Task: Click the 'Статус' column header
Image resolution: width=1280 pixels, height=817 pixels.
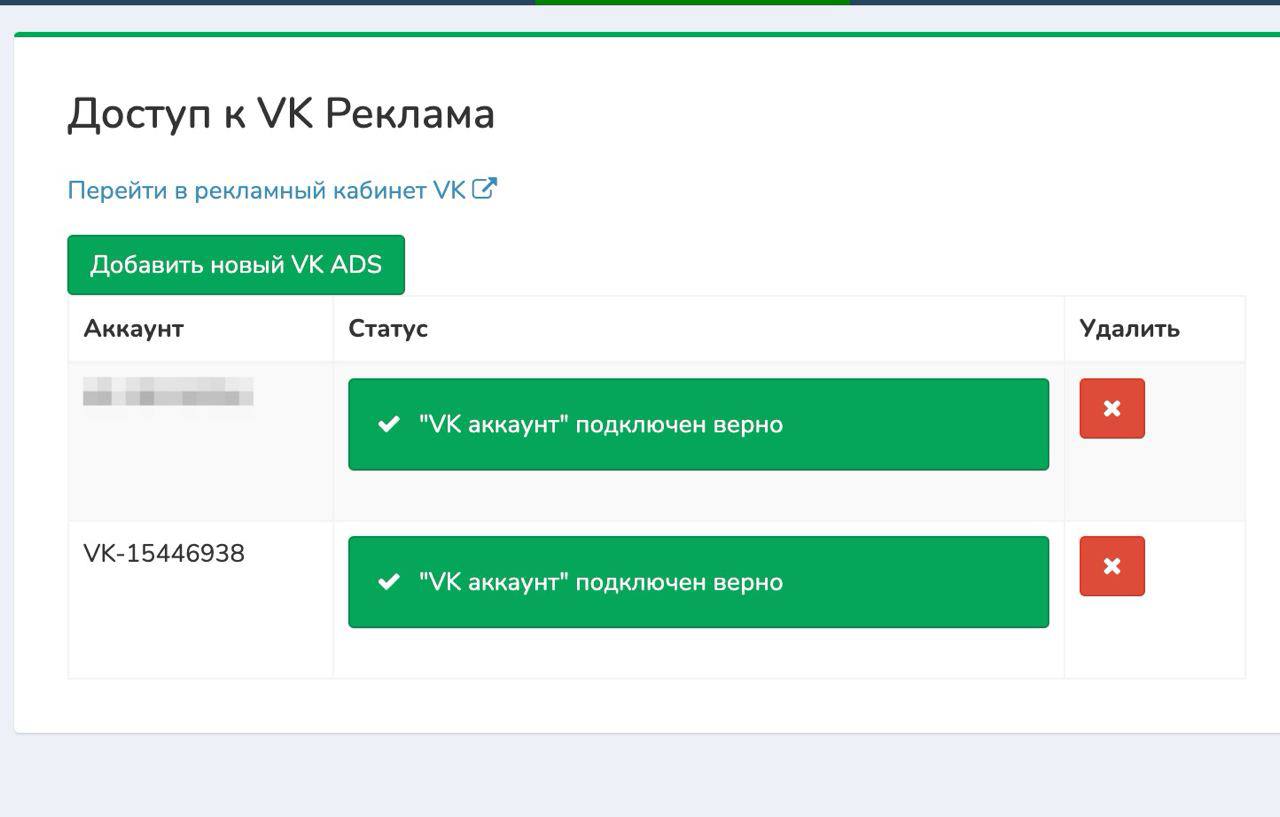Action: point(388,328)
